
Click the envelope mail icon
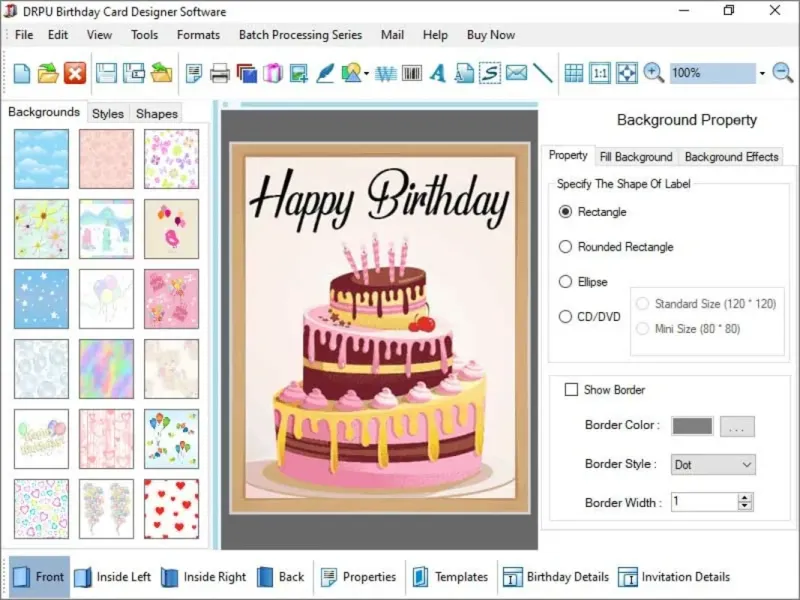pos(516,72)
